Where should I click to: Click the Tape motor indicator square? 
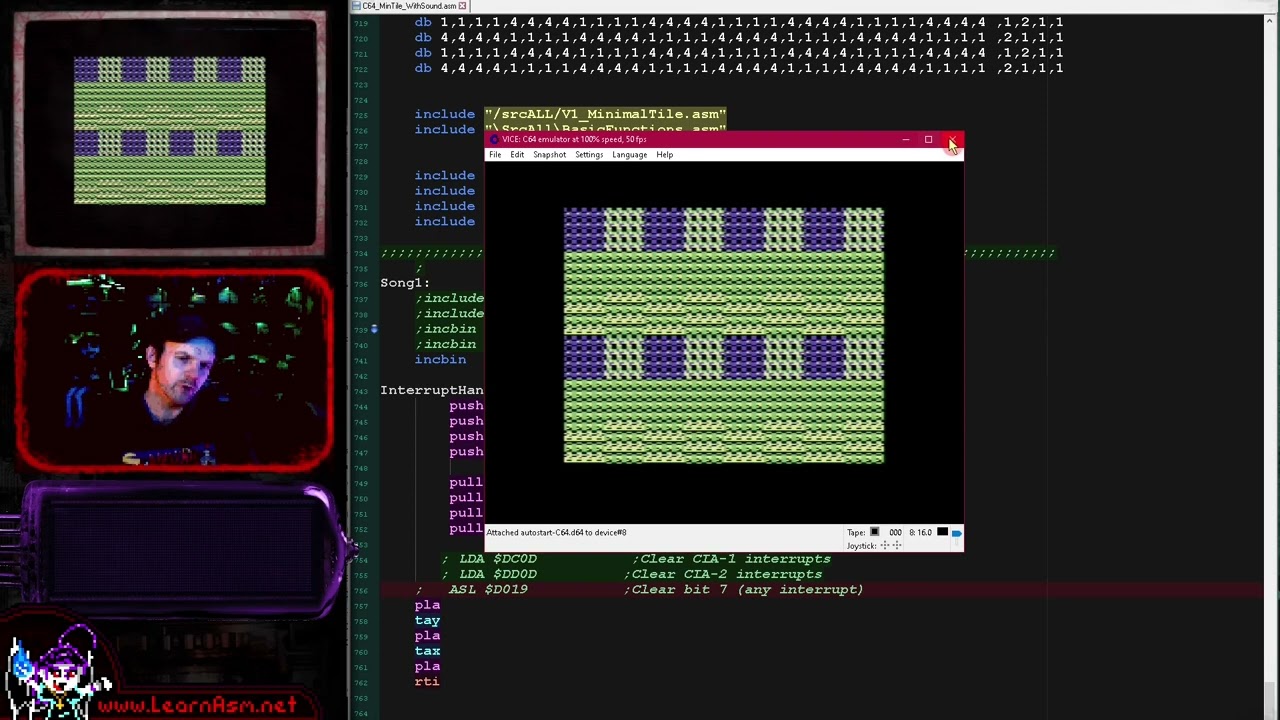click(874, 533)
